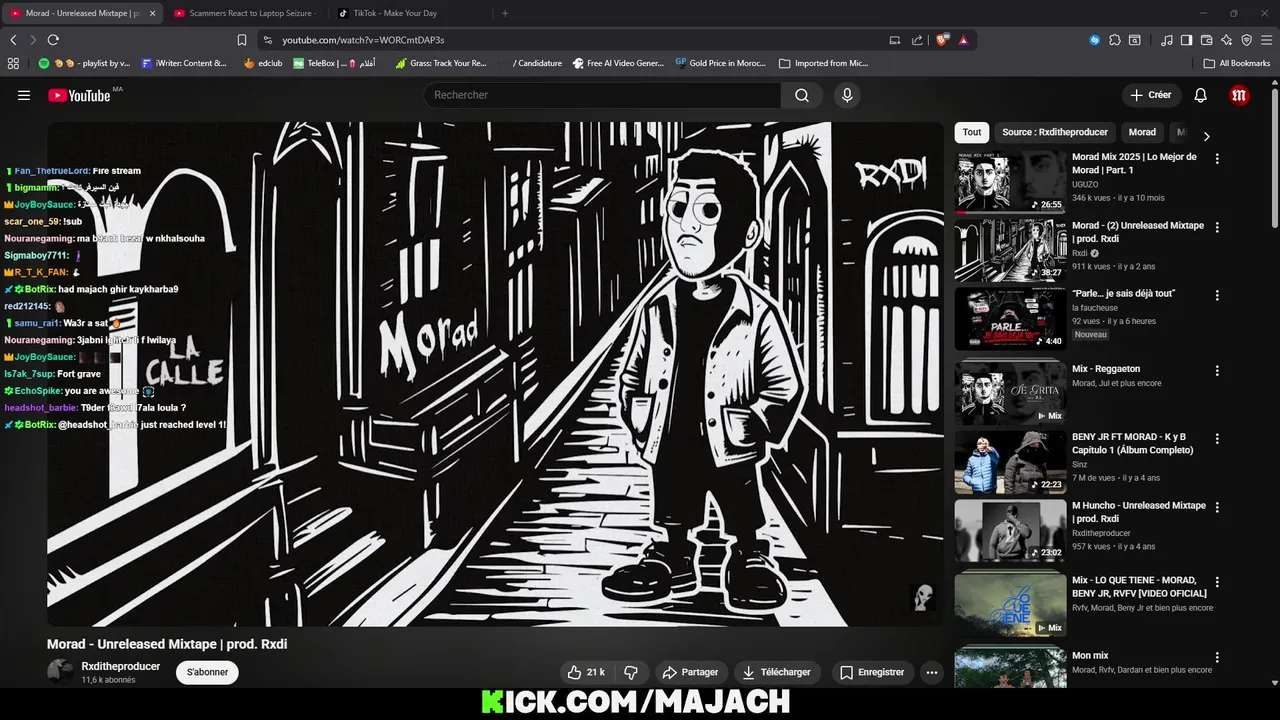
Task: Switch to Scammers React to Laptop Seizure tab
Action: tap(245, 13)
